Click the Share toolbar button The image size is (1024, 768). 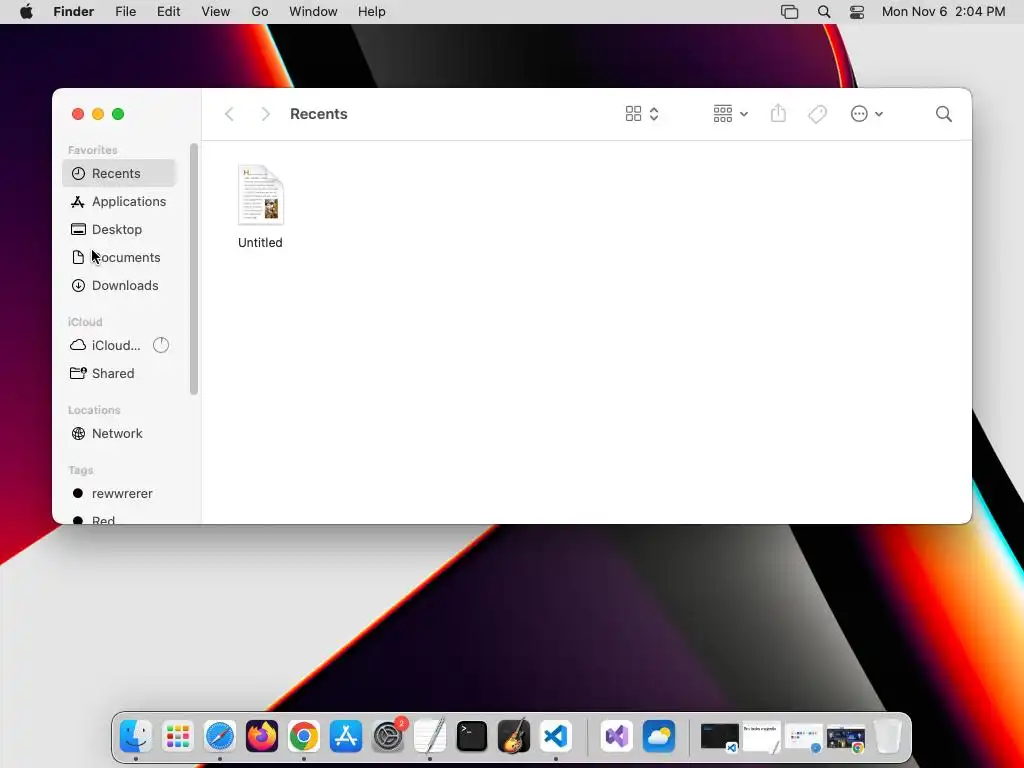778,114
